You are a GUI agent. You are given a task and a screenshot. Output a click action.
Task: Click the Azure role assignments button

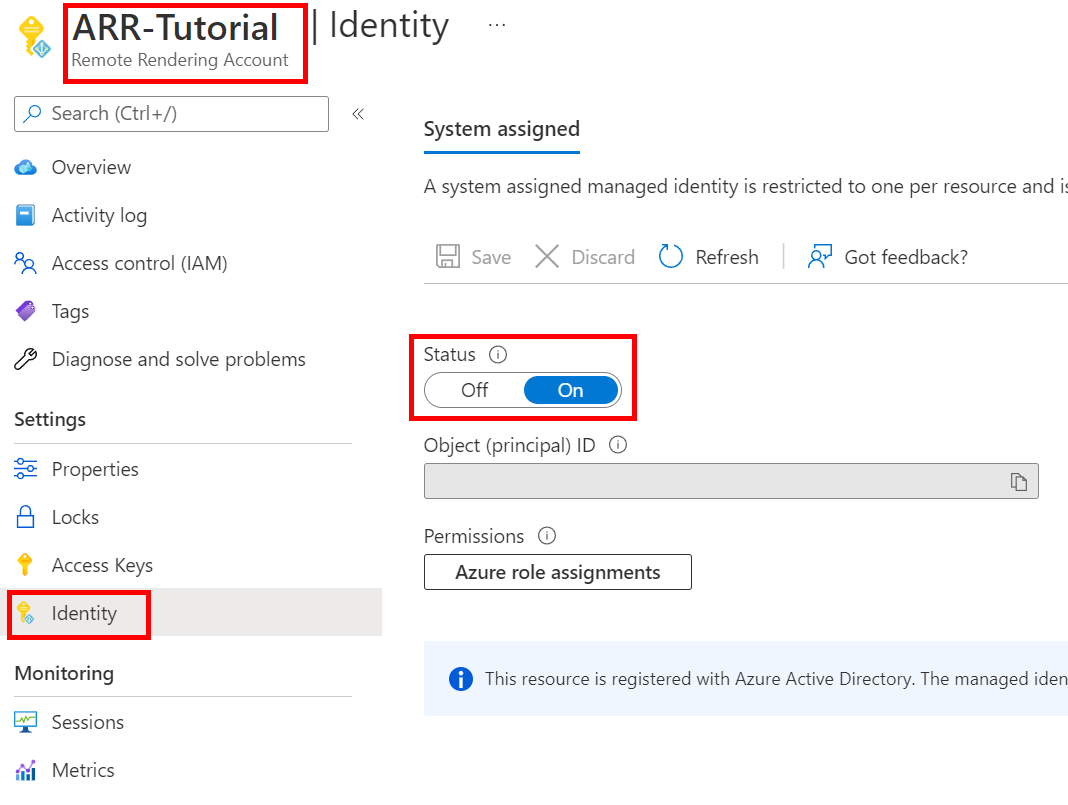[x=558, y=572]
